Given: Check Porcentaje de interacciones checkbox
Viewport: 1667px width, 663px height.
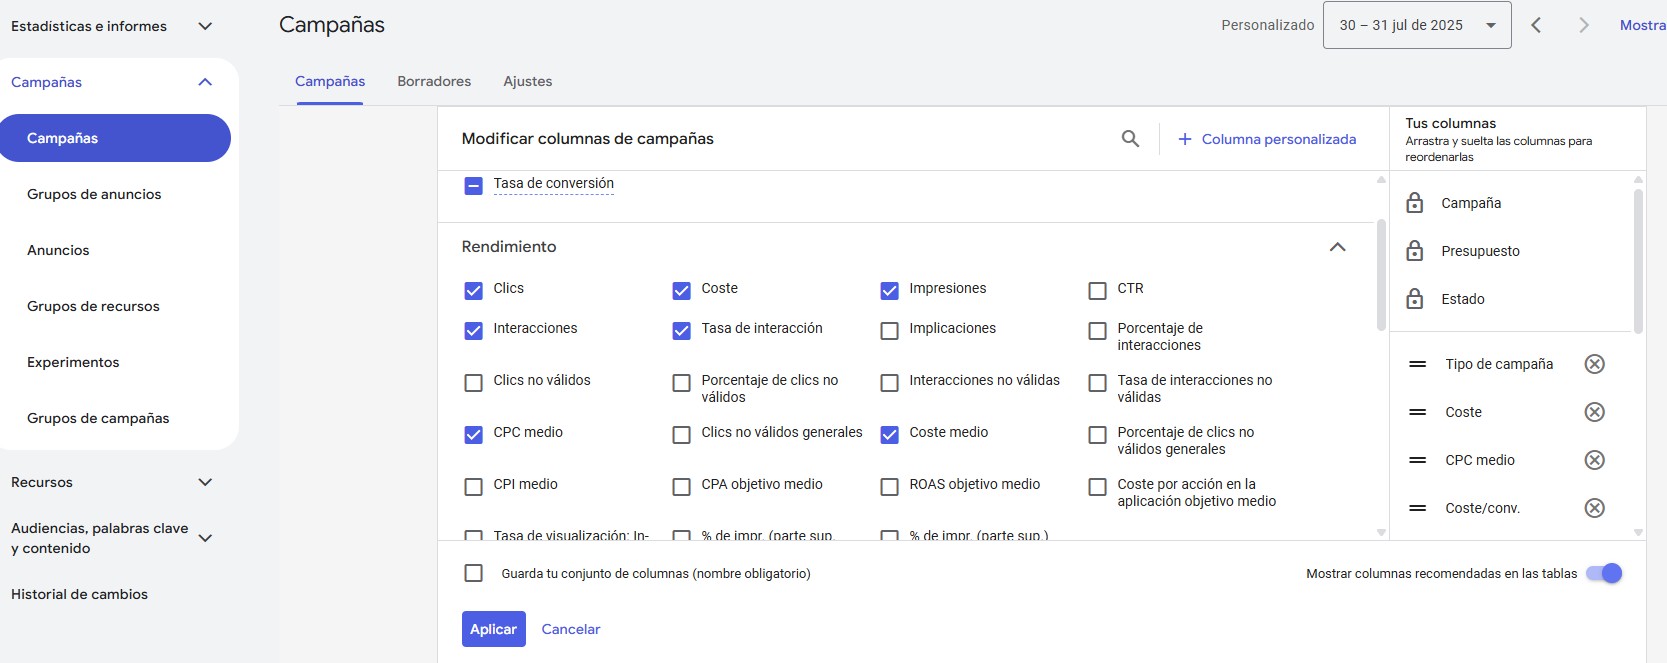Looking at the screenshot, I should point(1098,331).
